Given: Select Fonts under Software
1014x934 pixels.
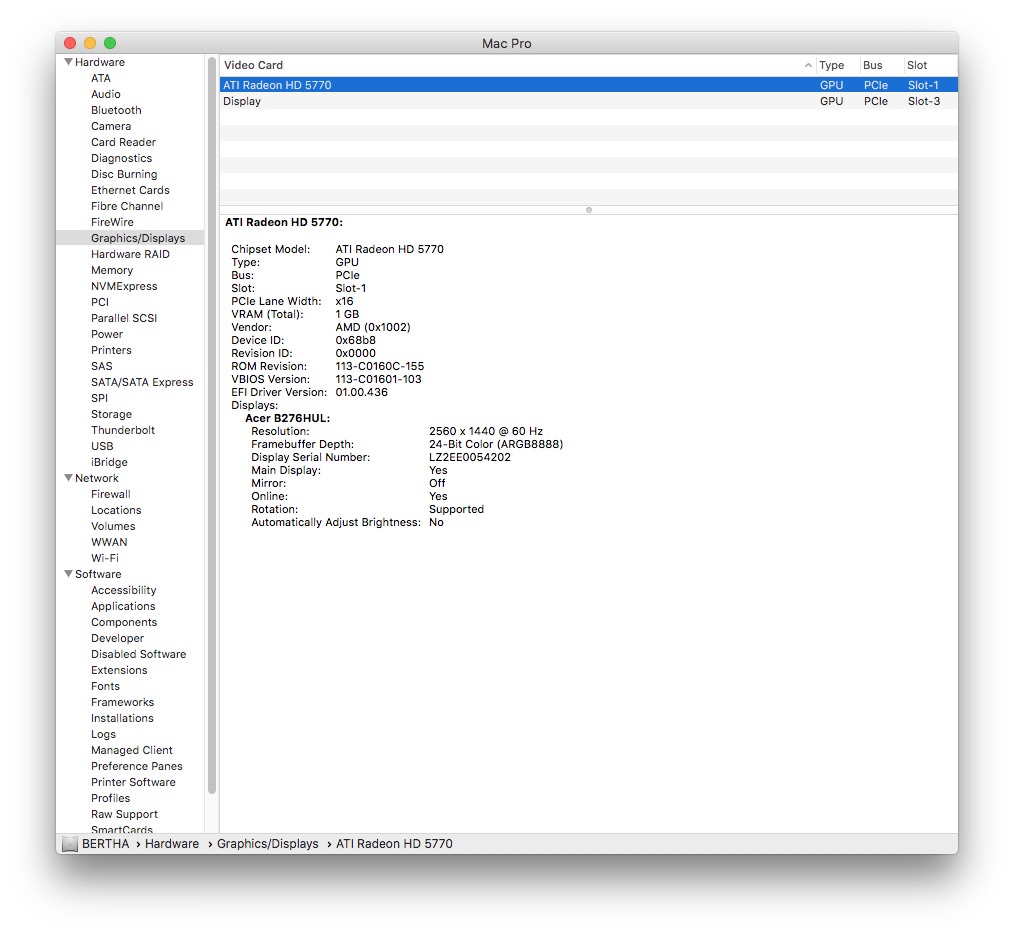Looking at the screenshot, I should click(105, 686).
